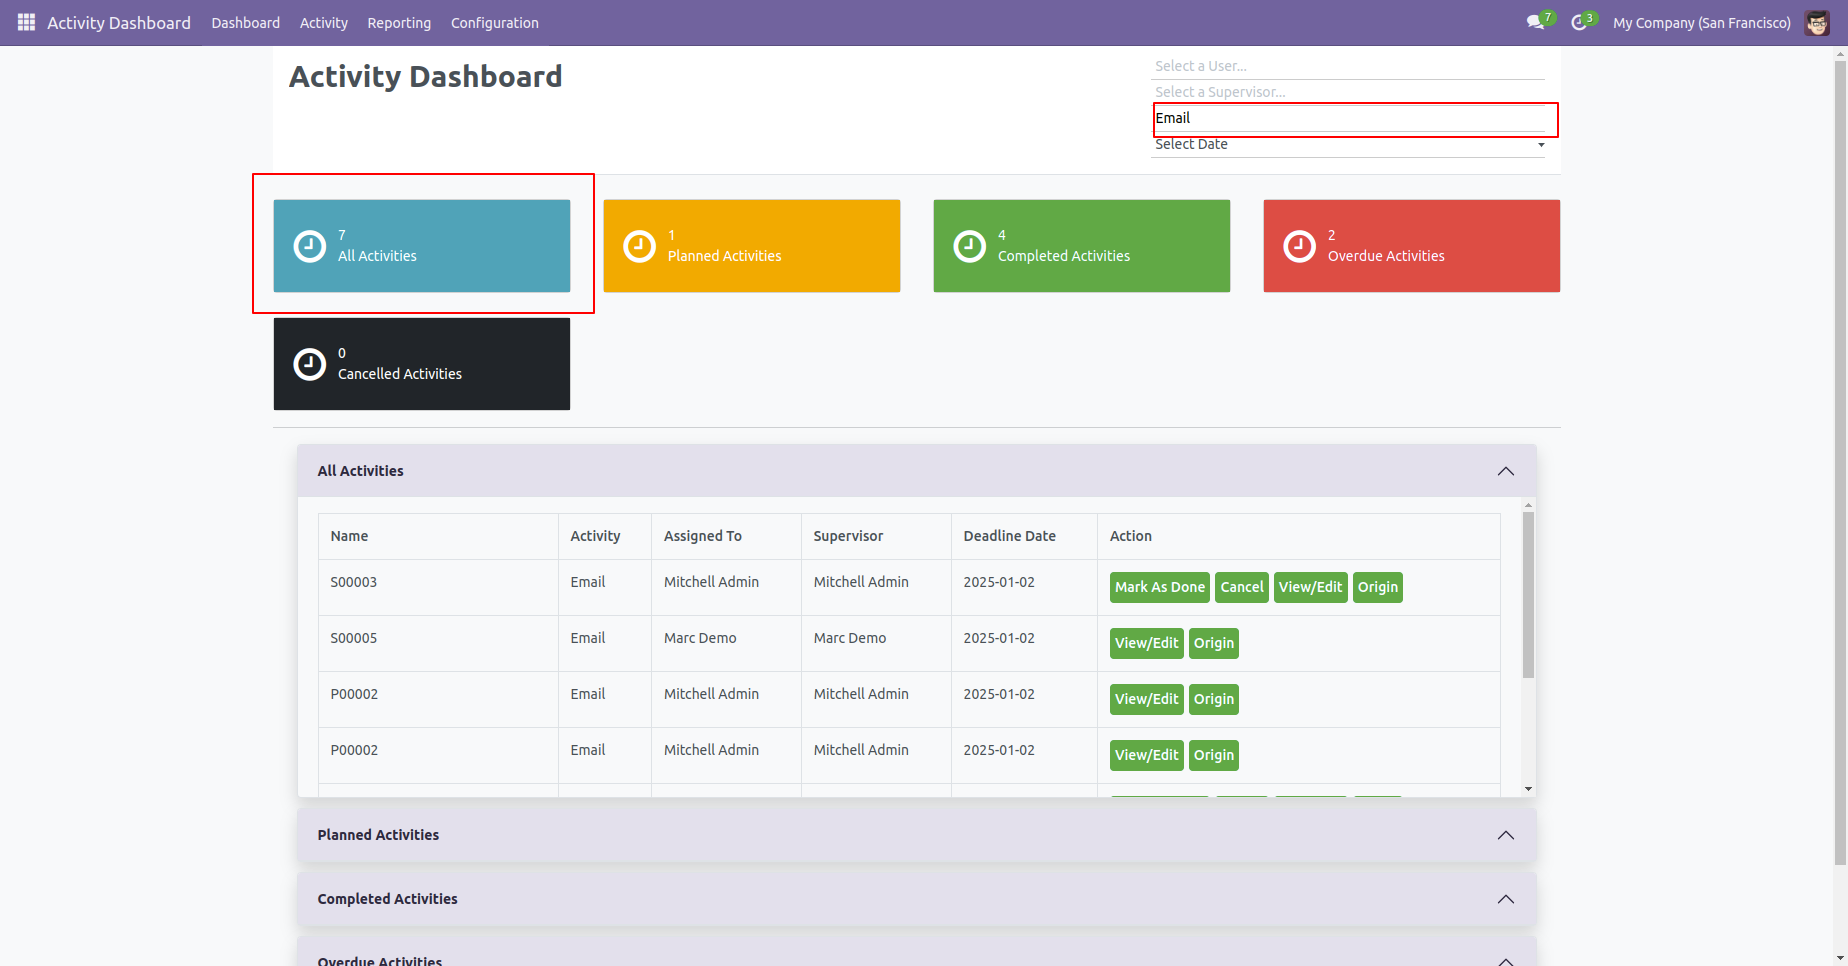This screenshot has width=1848, height=966.
Task: Click View/Edit for S00003
Action: coord(1310,587)
